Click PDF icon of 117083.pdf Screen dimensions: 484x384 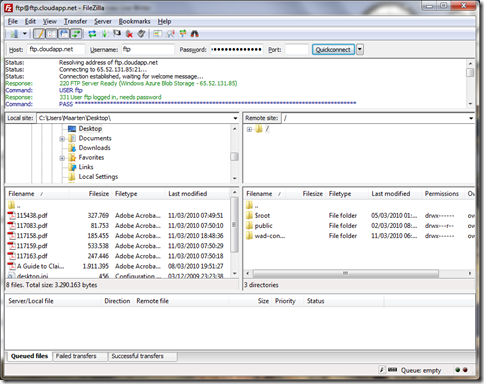coord(12,226)
